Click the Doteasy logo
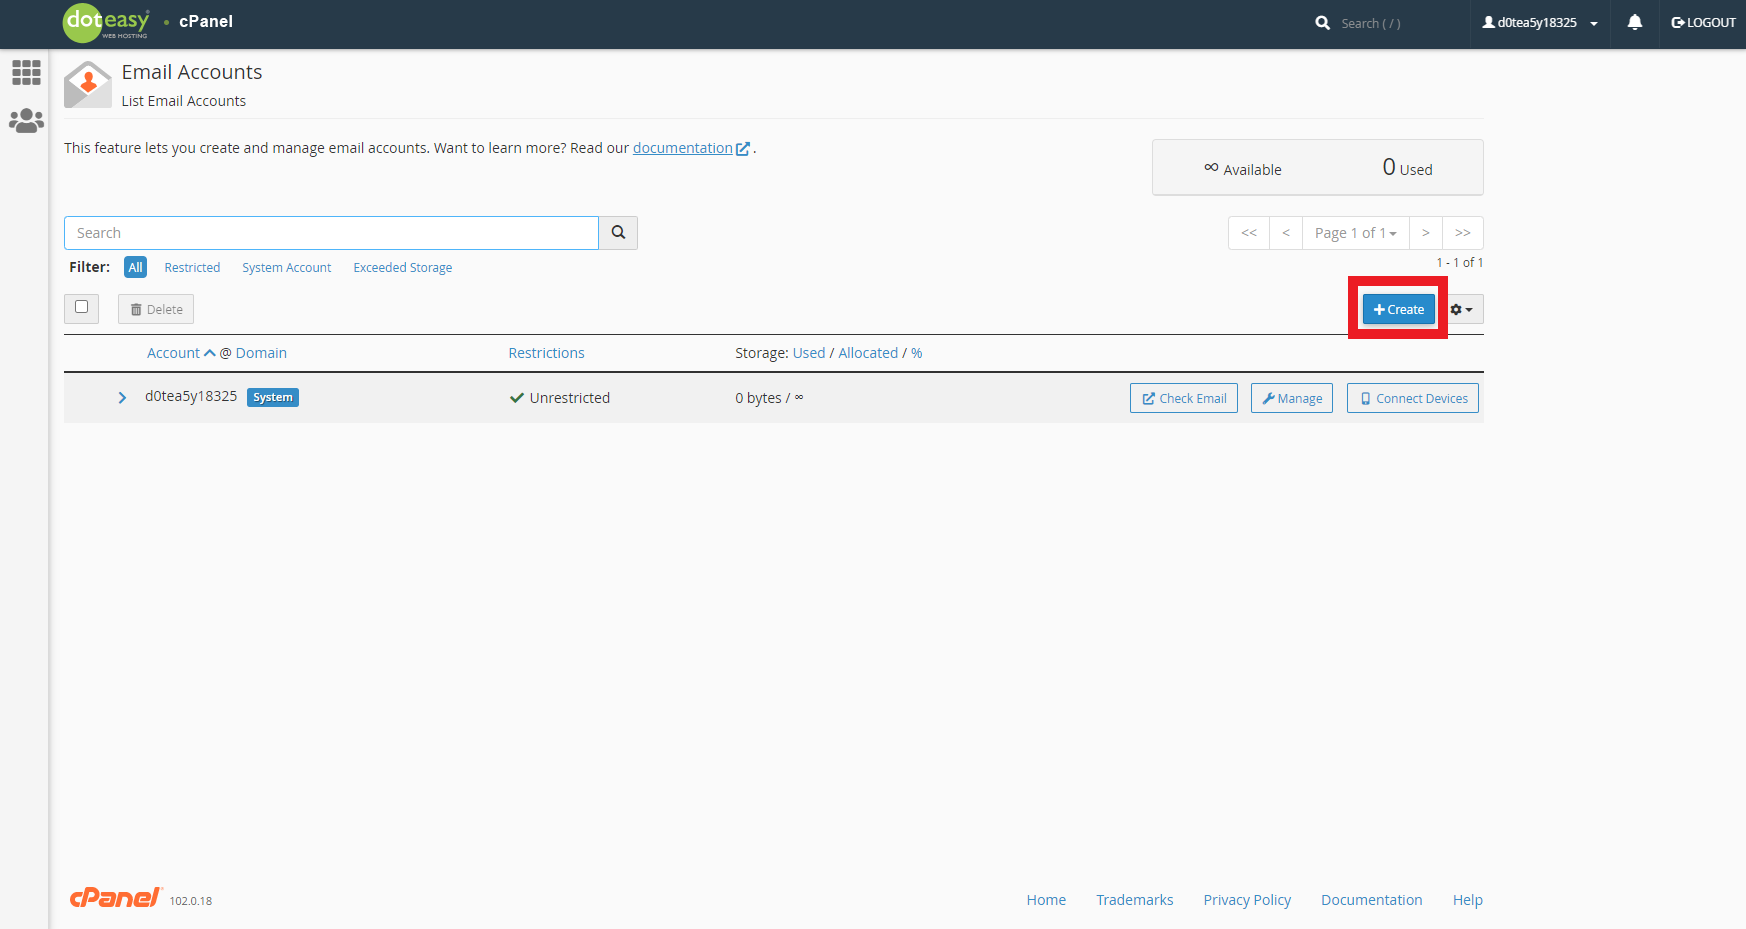 (x=106, y=22)
